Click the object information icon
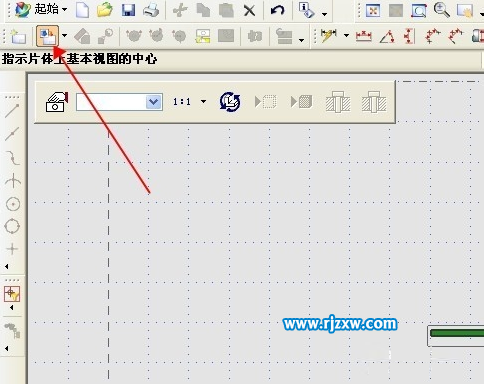The width and height of the screenshot is (484, 384). 306,10
